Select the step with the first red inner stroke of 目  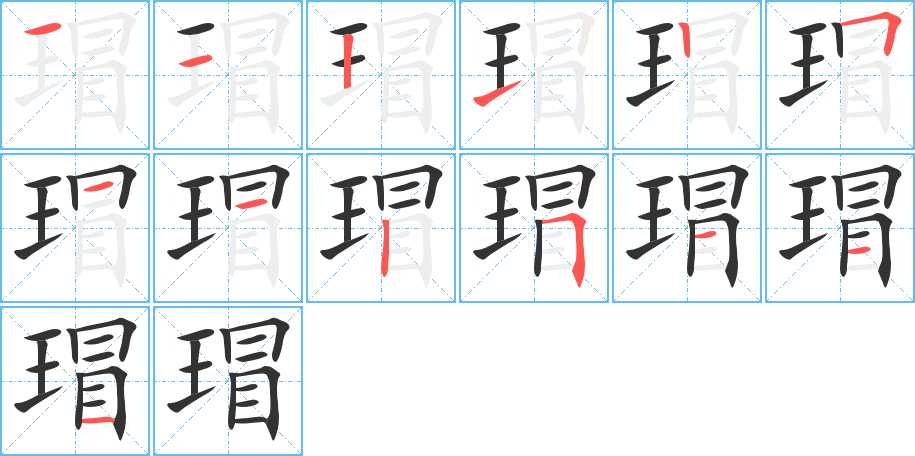[x=687, y=228]
